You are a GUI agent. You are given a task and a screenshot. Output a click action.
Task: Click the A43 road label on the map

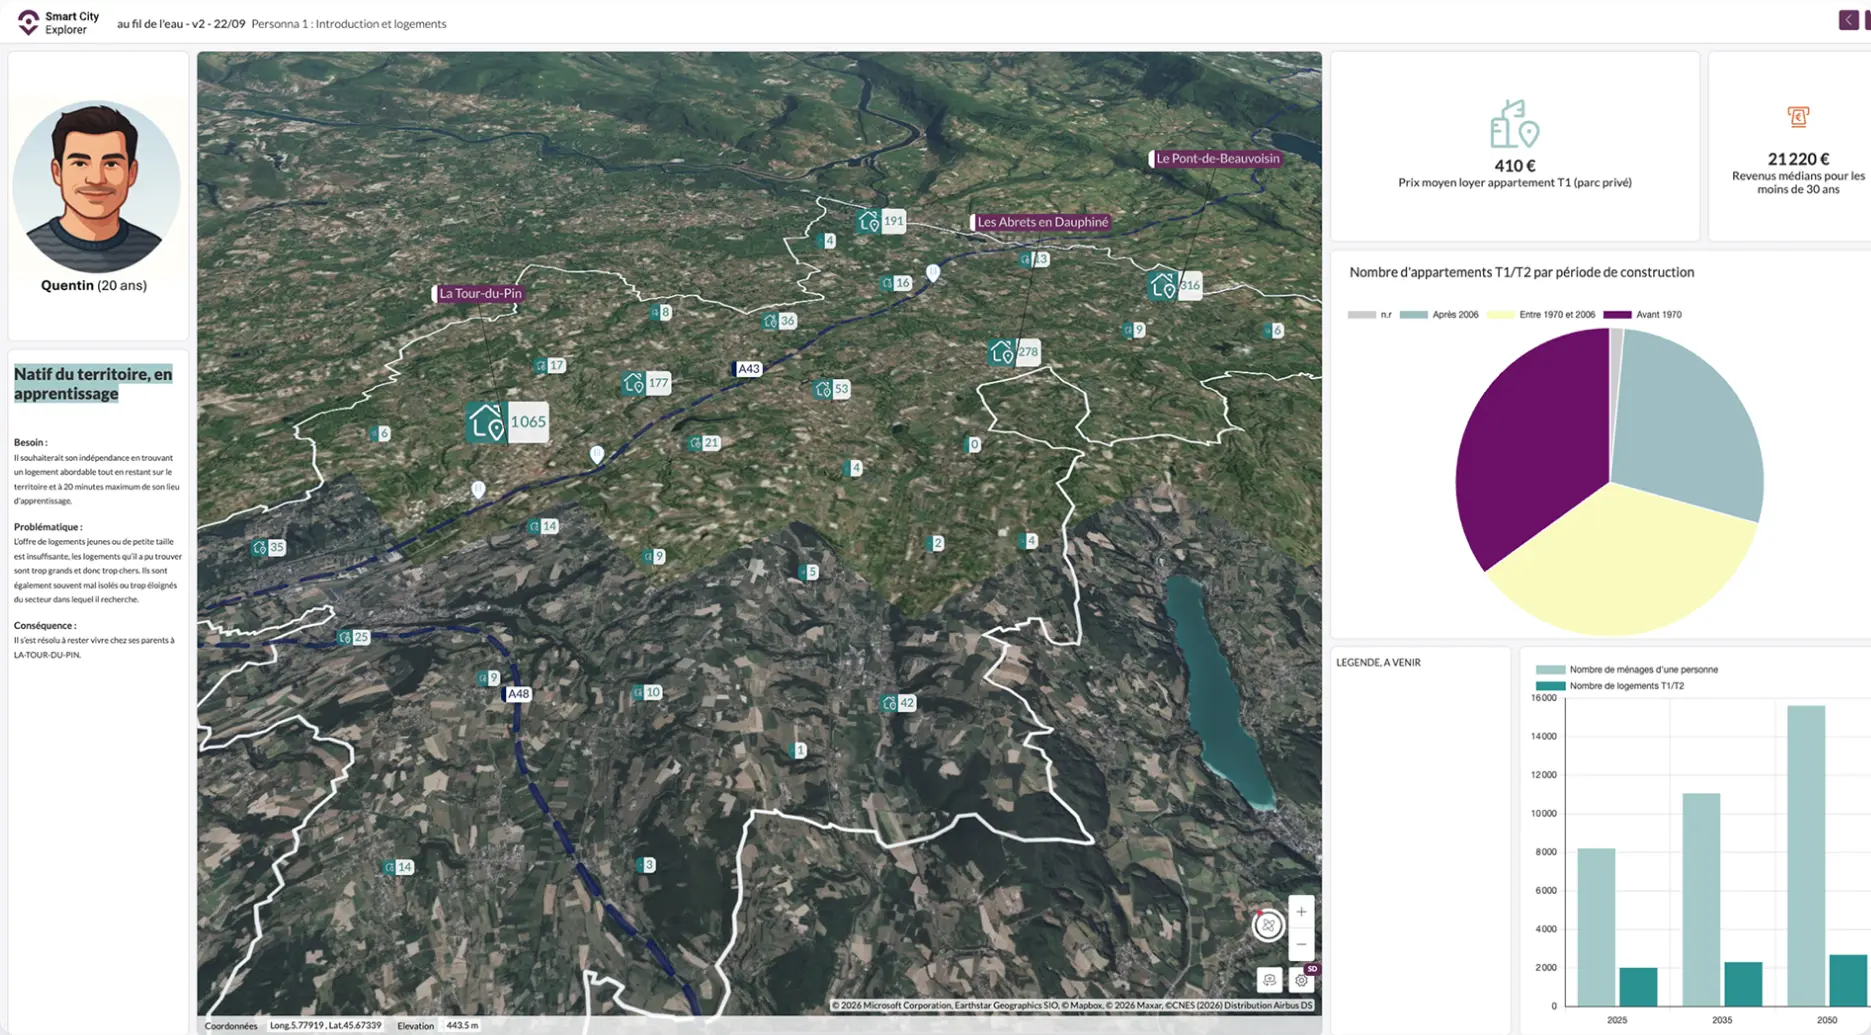(748, 369)
